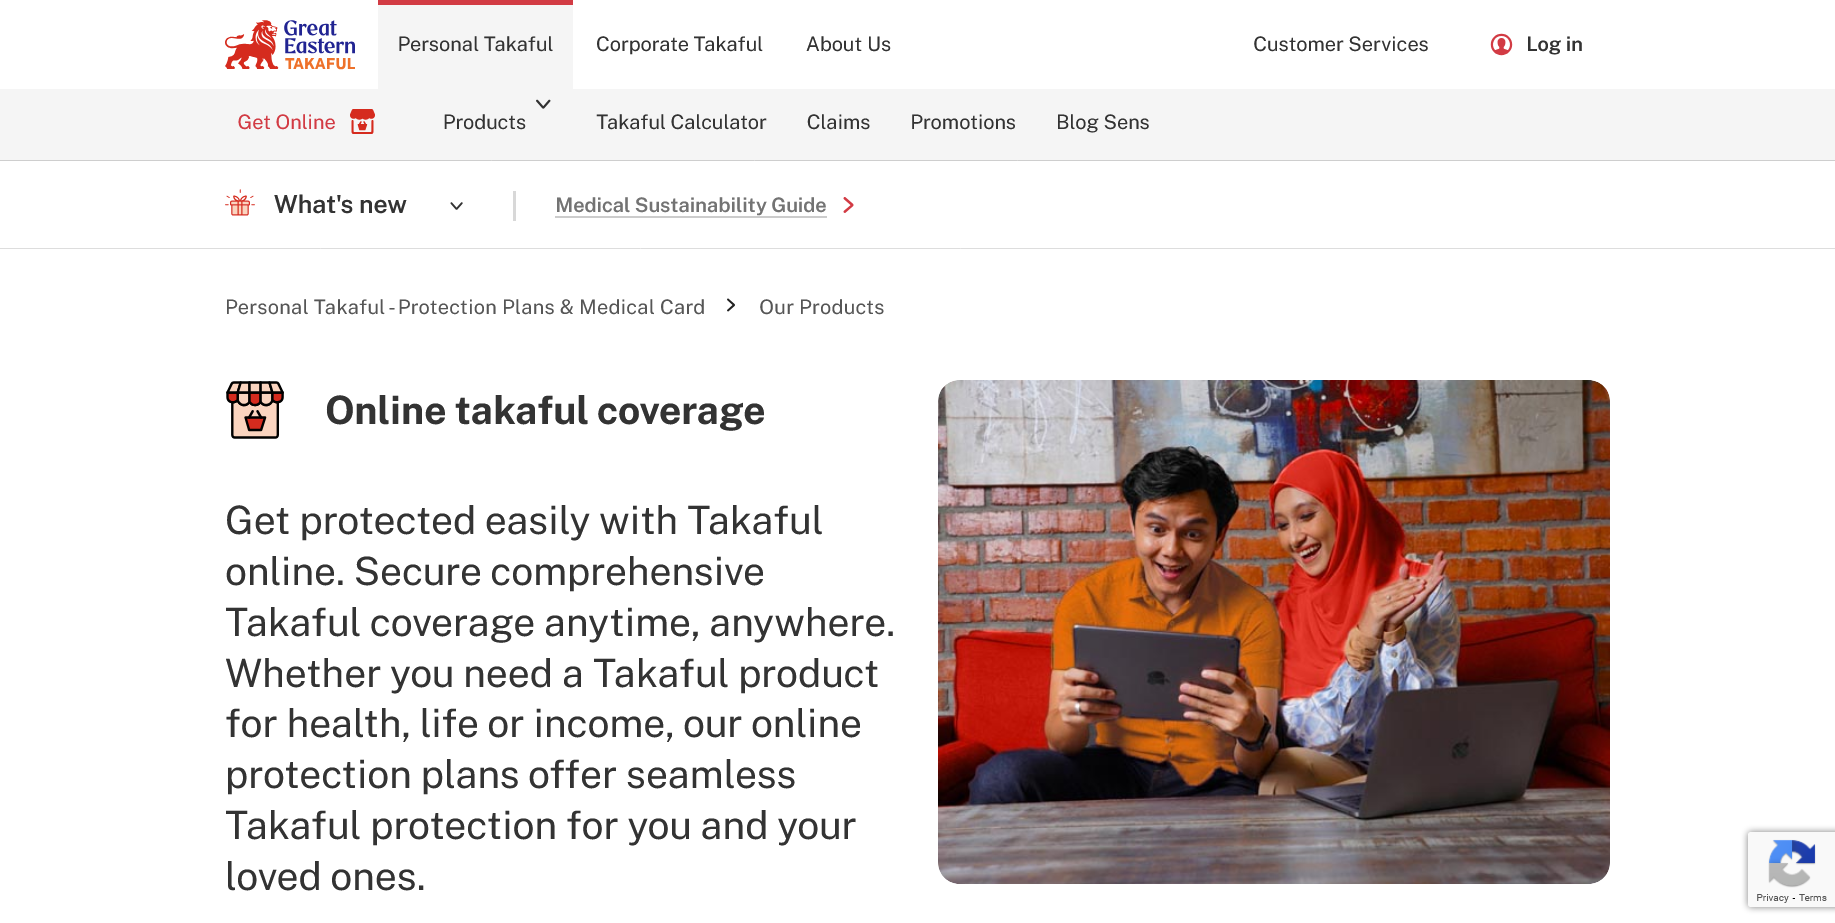This screenshot has width=1835, height=923.
Task: Click the storefront icon beside Online takaful coverage
Action: click(255, 410)
